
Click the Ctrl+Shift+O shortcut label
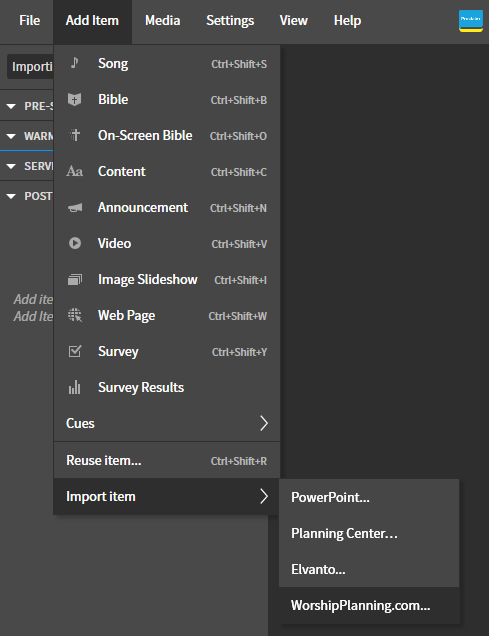pyautogui.click(x=238, y=136)
